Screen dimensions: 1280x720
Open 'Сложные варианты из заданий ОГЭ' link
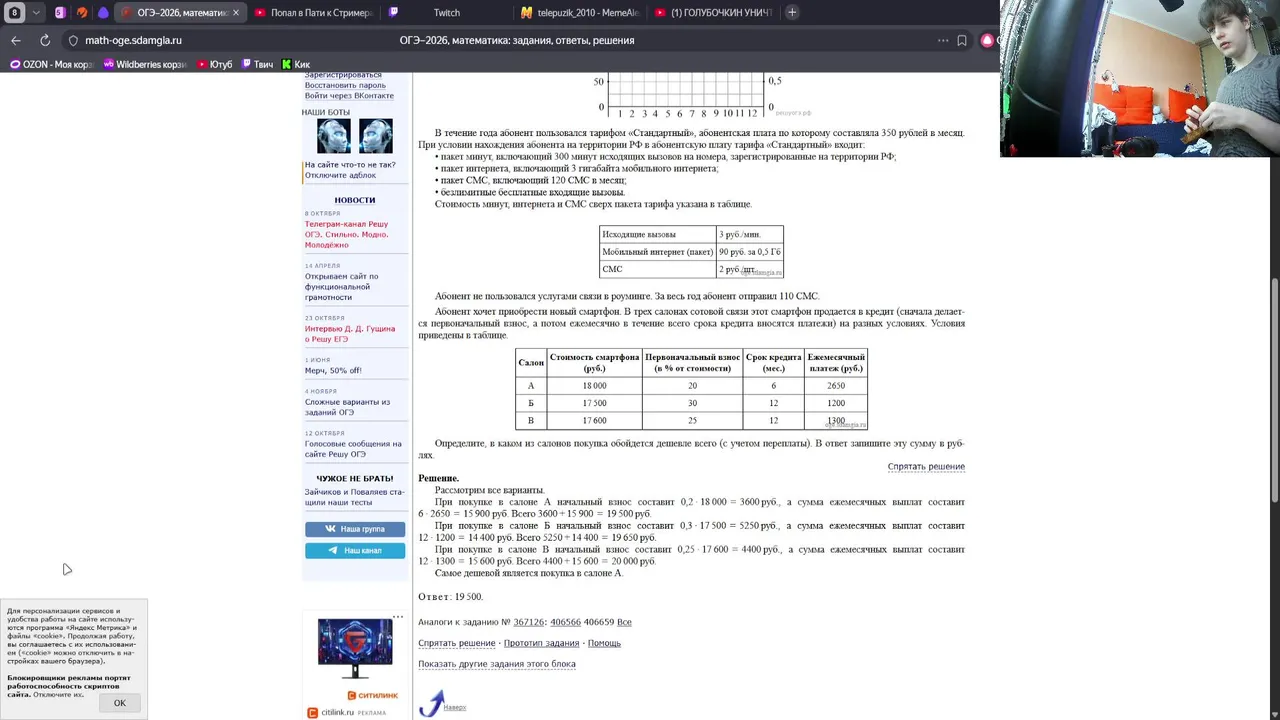tap(347, 407)
